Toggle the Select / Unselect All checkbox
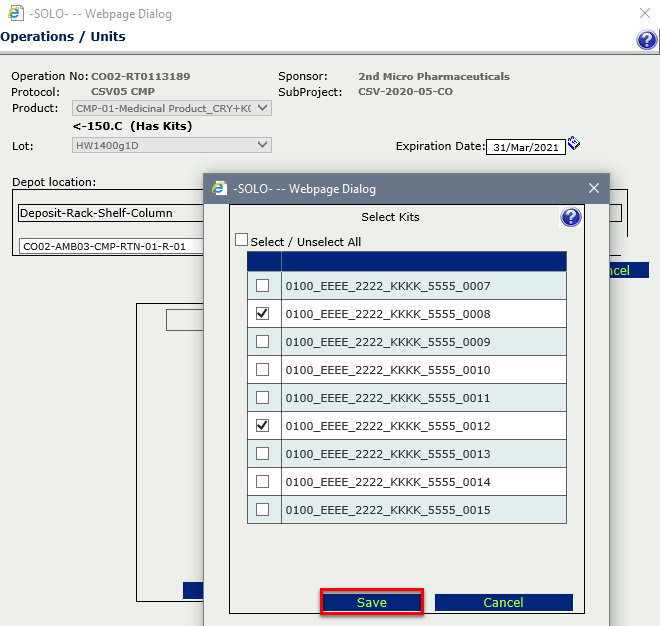 241,240
